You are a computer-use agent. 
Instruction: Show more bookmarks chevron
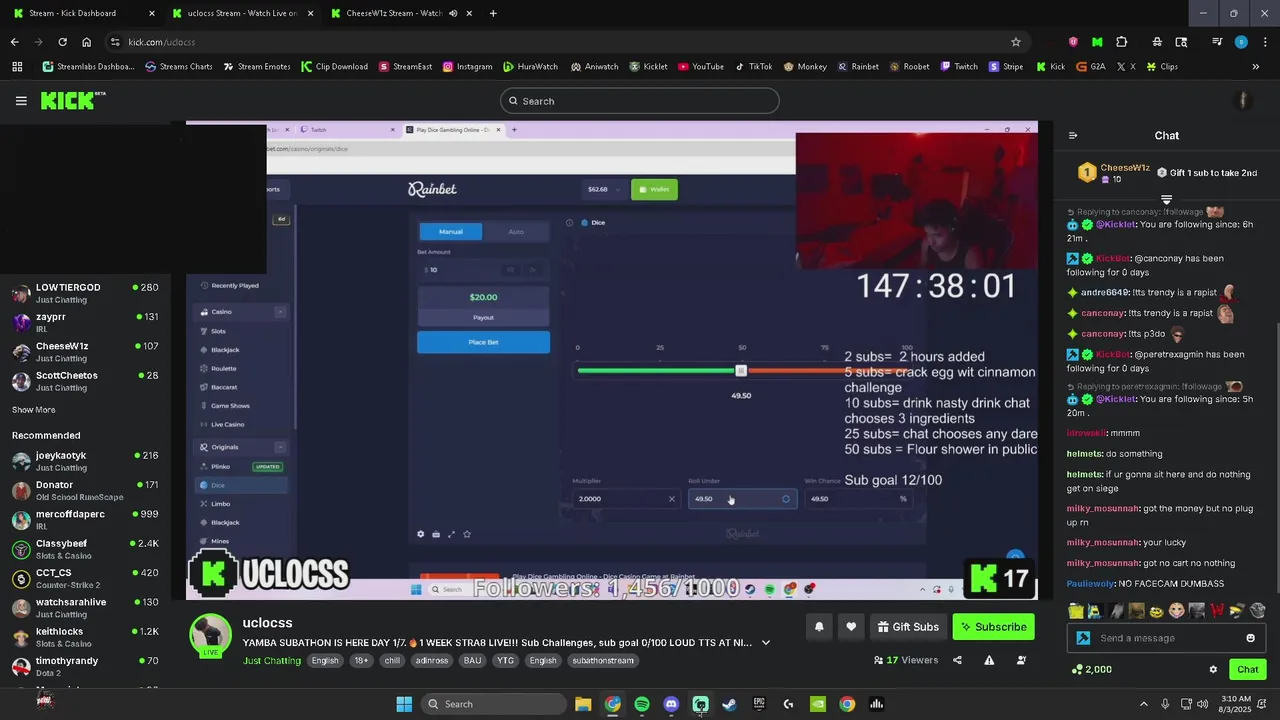(1255, 67)
